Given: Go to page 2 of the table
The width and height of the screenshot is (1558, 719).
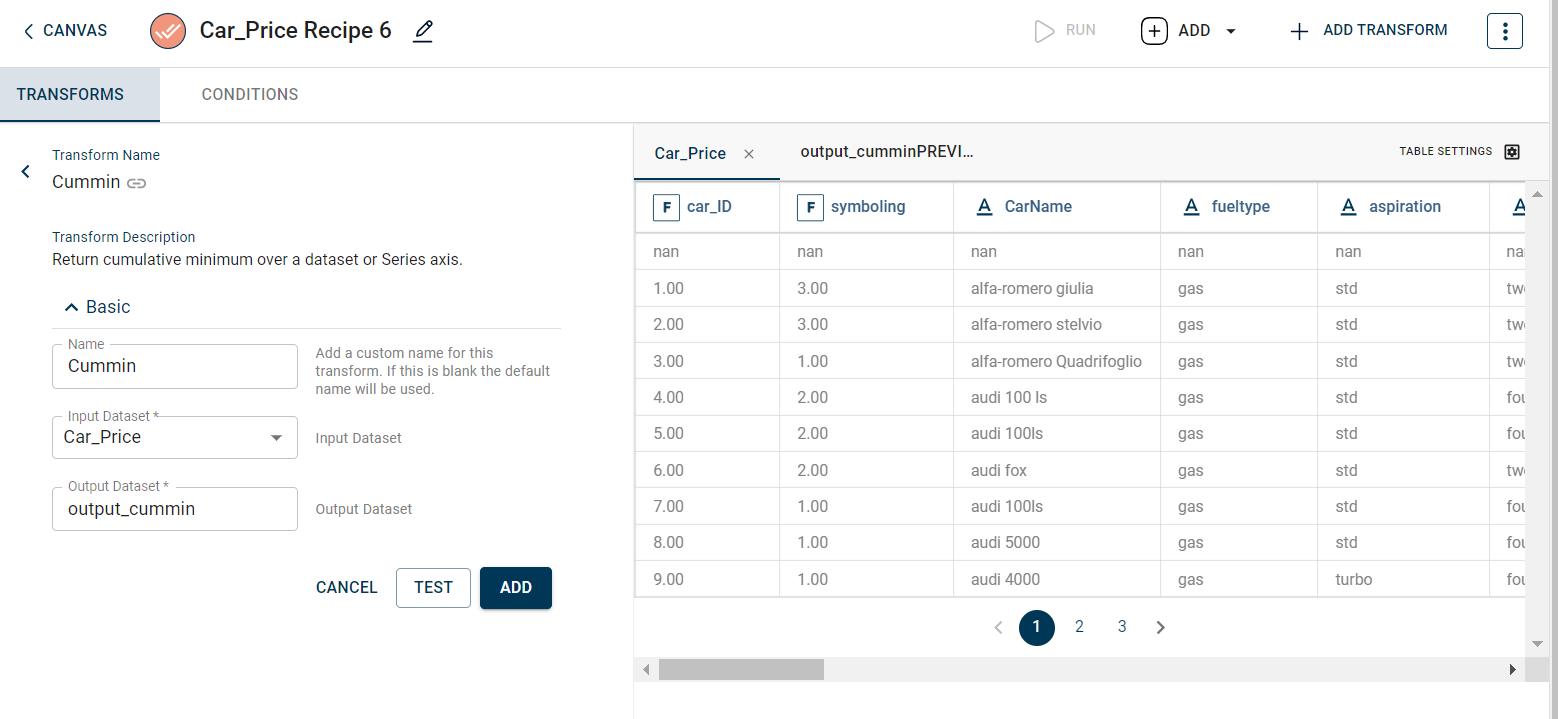Looking at the screenshot, I should 1079,627.
